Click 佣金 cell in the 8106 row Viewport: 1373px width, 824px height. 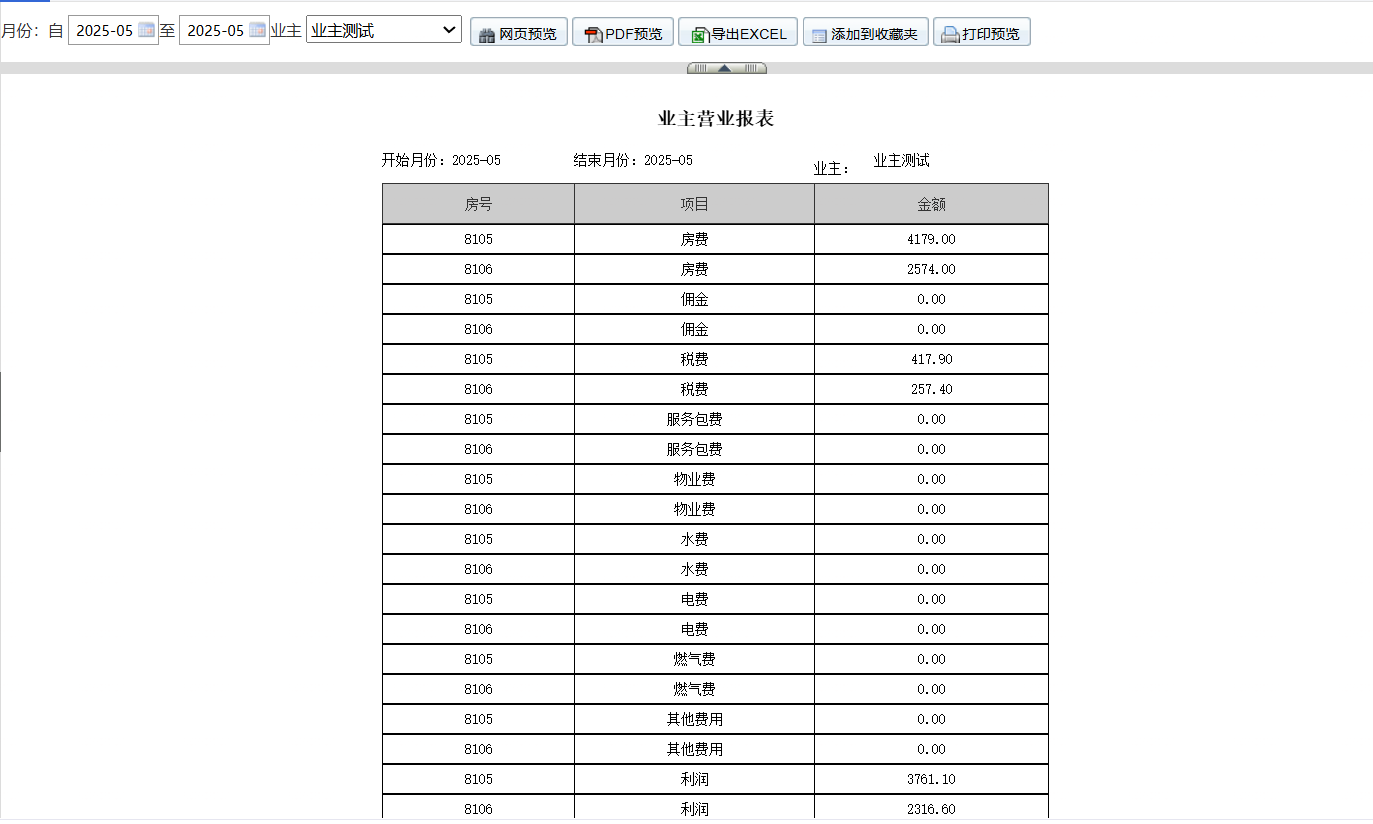click(x=694, y=329)
